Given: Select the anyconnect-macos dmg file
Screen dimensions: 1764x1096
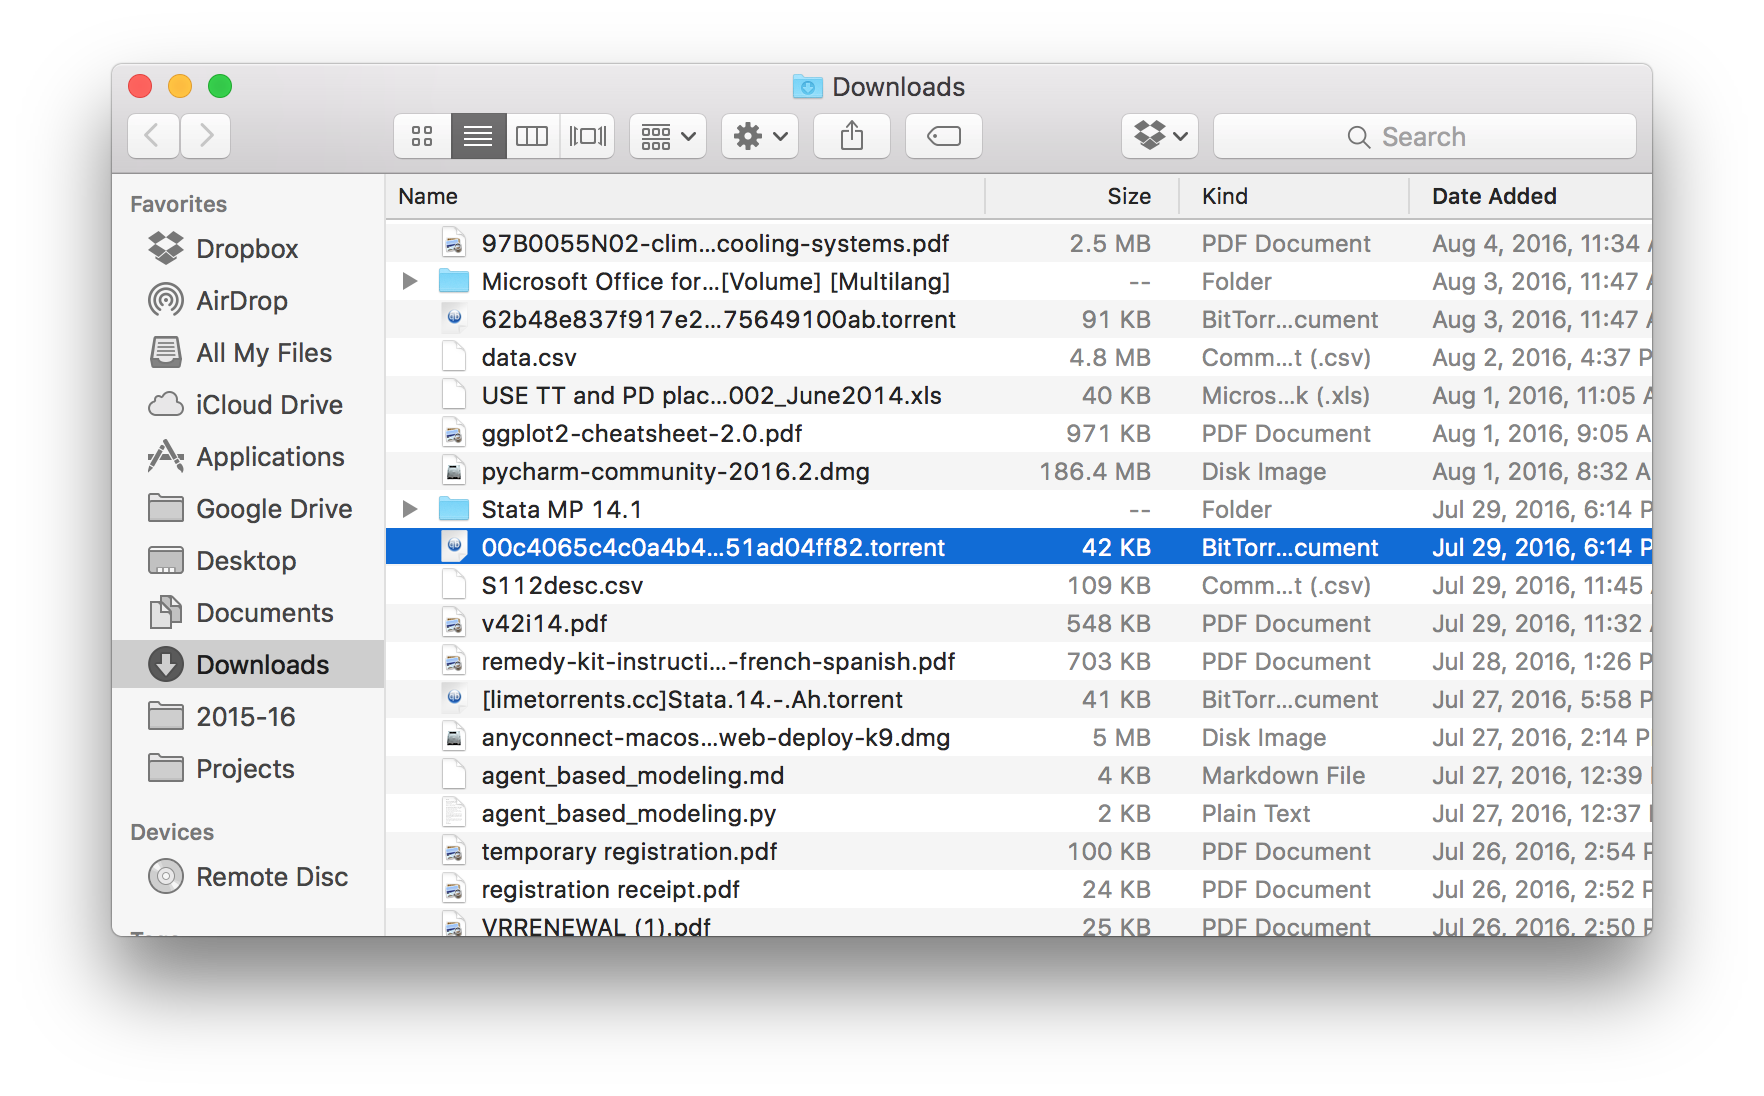Looking at the screenshot, I should (1019, 738).
